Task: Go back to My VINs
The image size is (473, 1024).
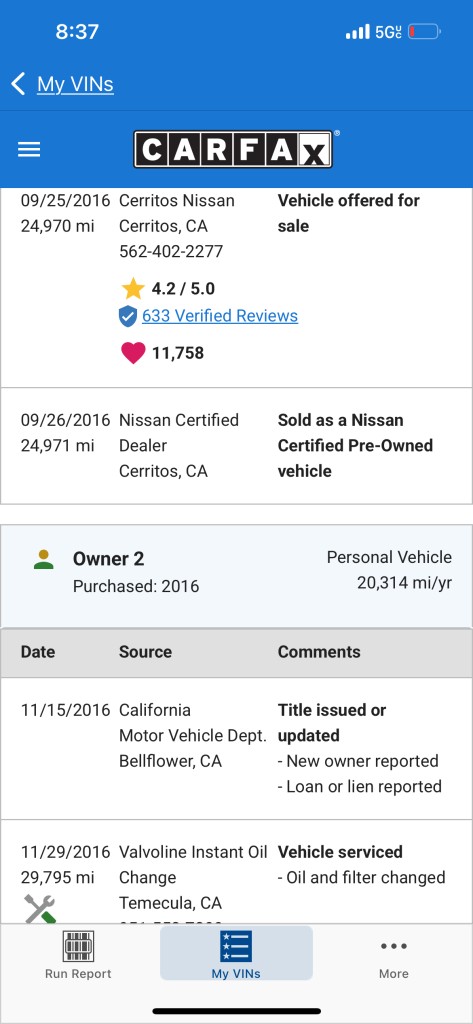Action: [75, 84]
